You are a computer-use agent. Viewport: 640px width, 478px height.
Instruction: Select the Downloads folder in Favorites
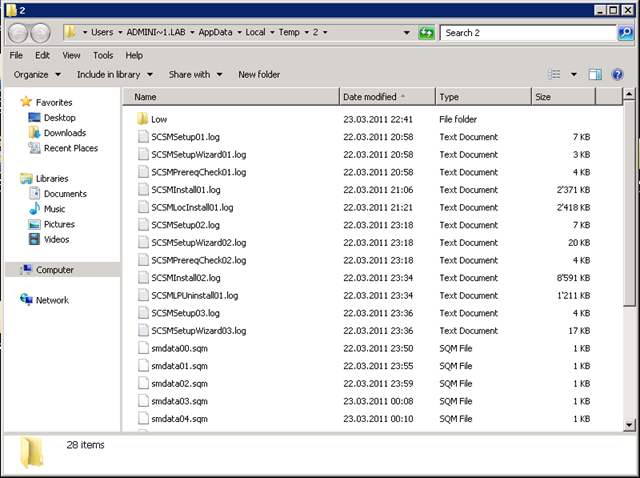[x=64, y=133]
